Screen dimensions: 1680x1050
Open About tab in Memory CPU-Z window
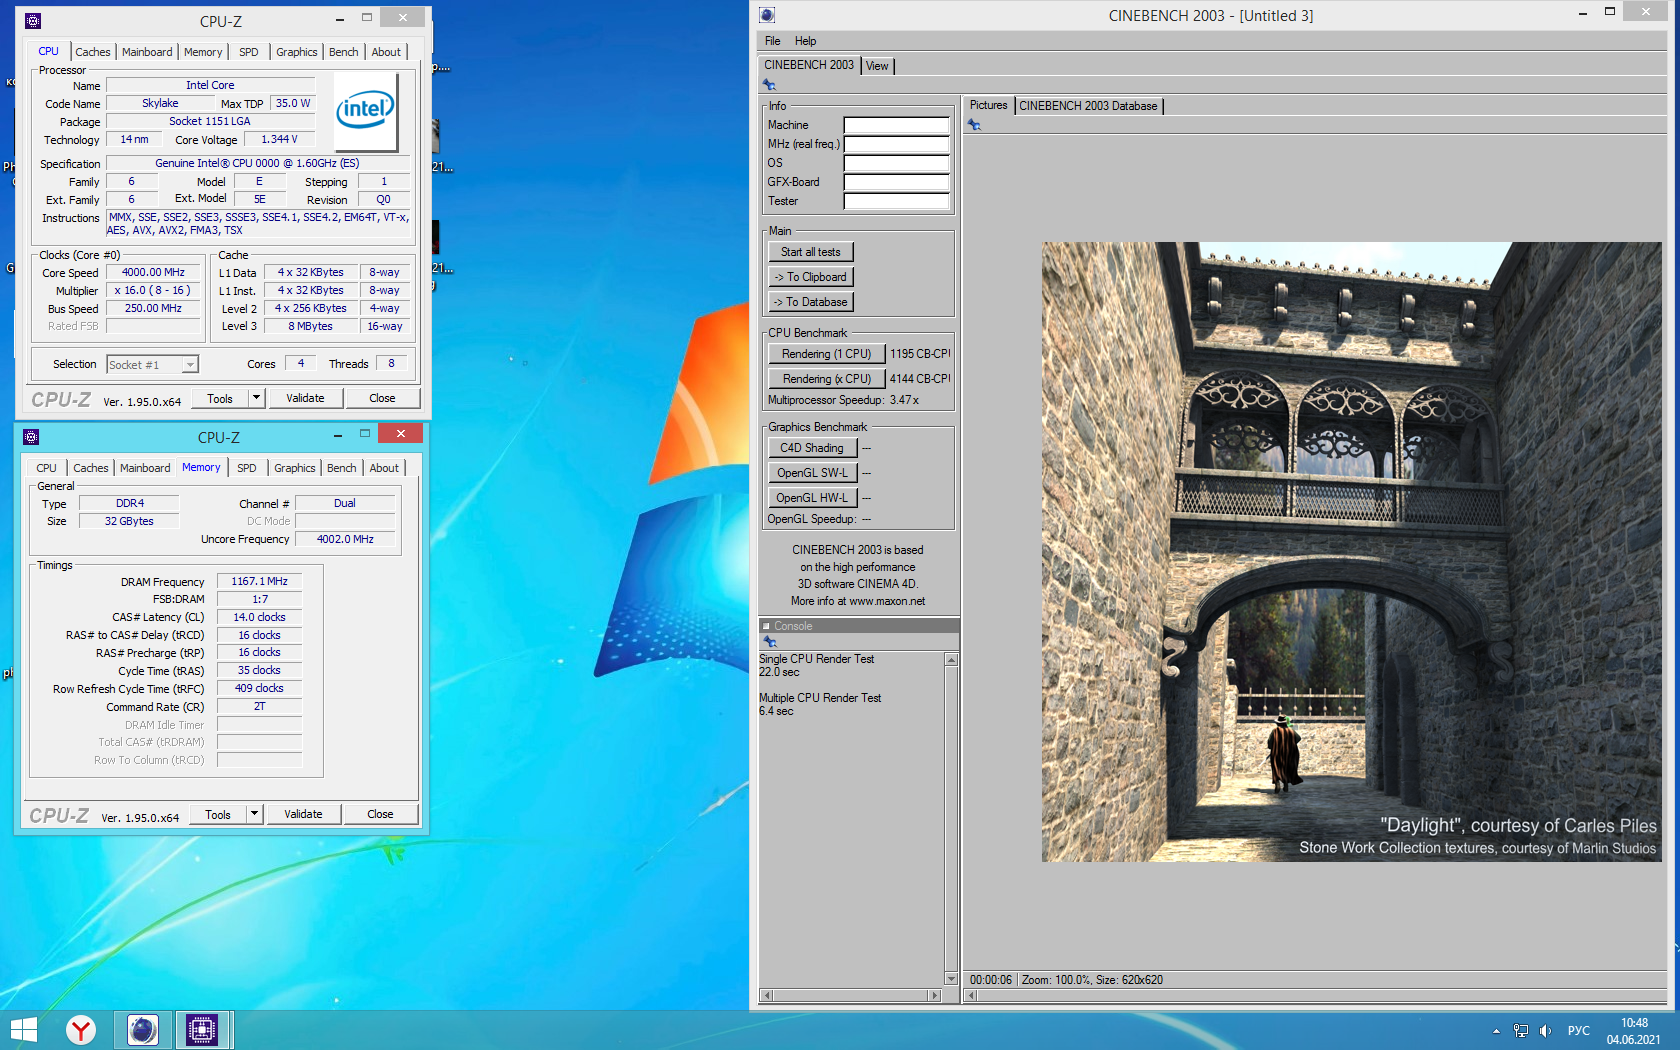384,468
